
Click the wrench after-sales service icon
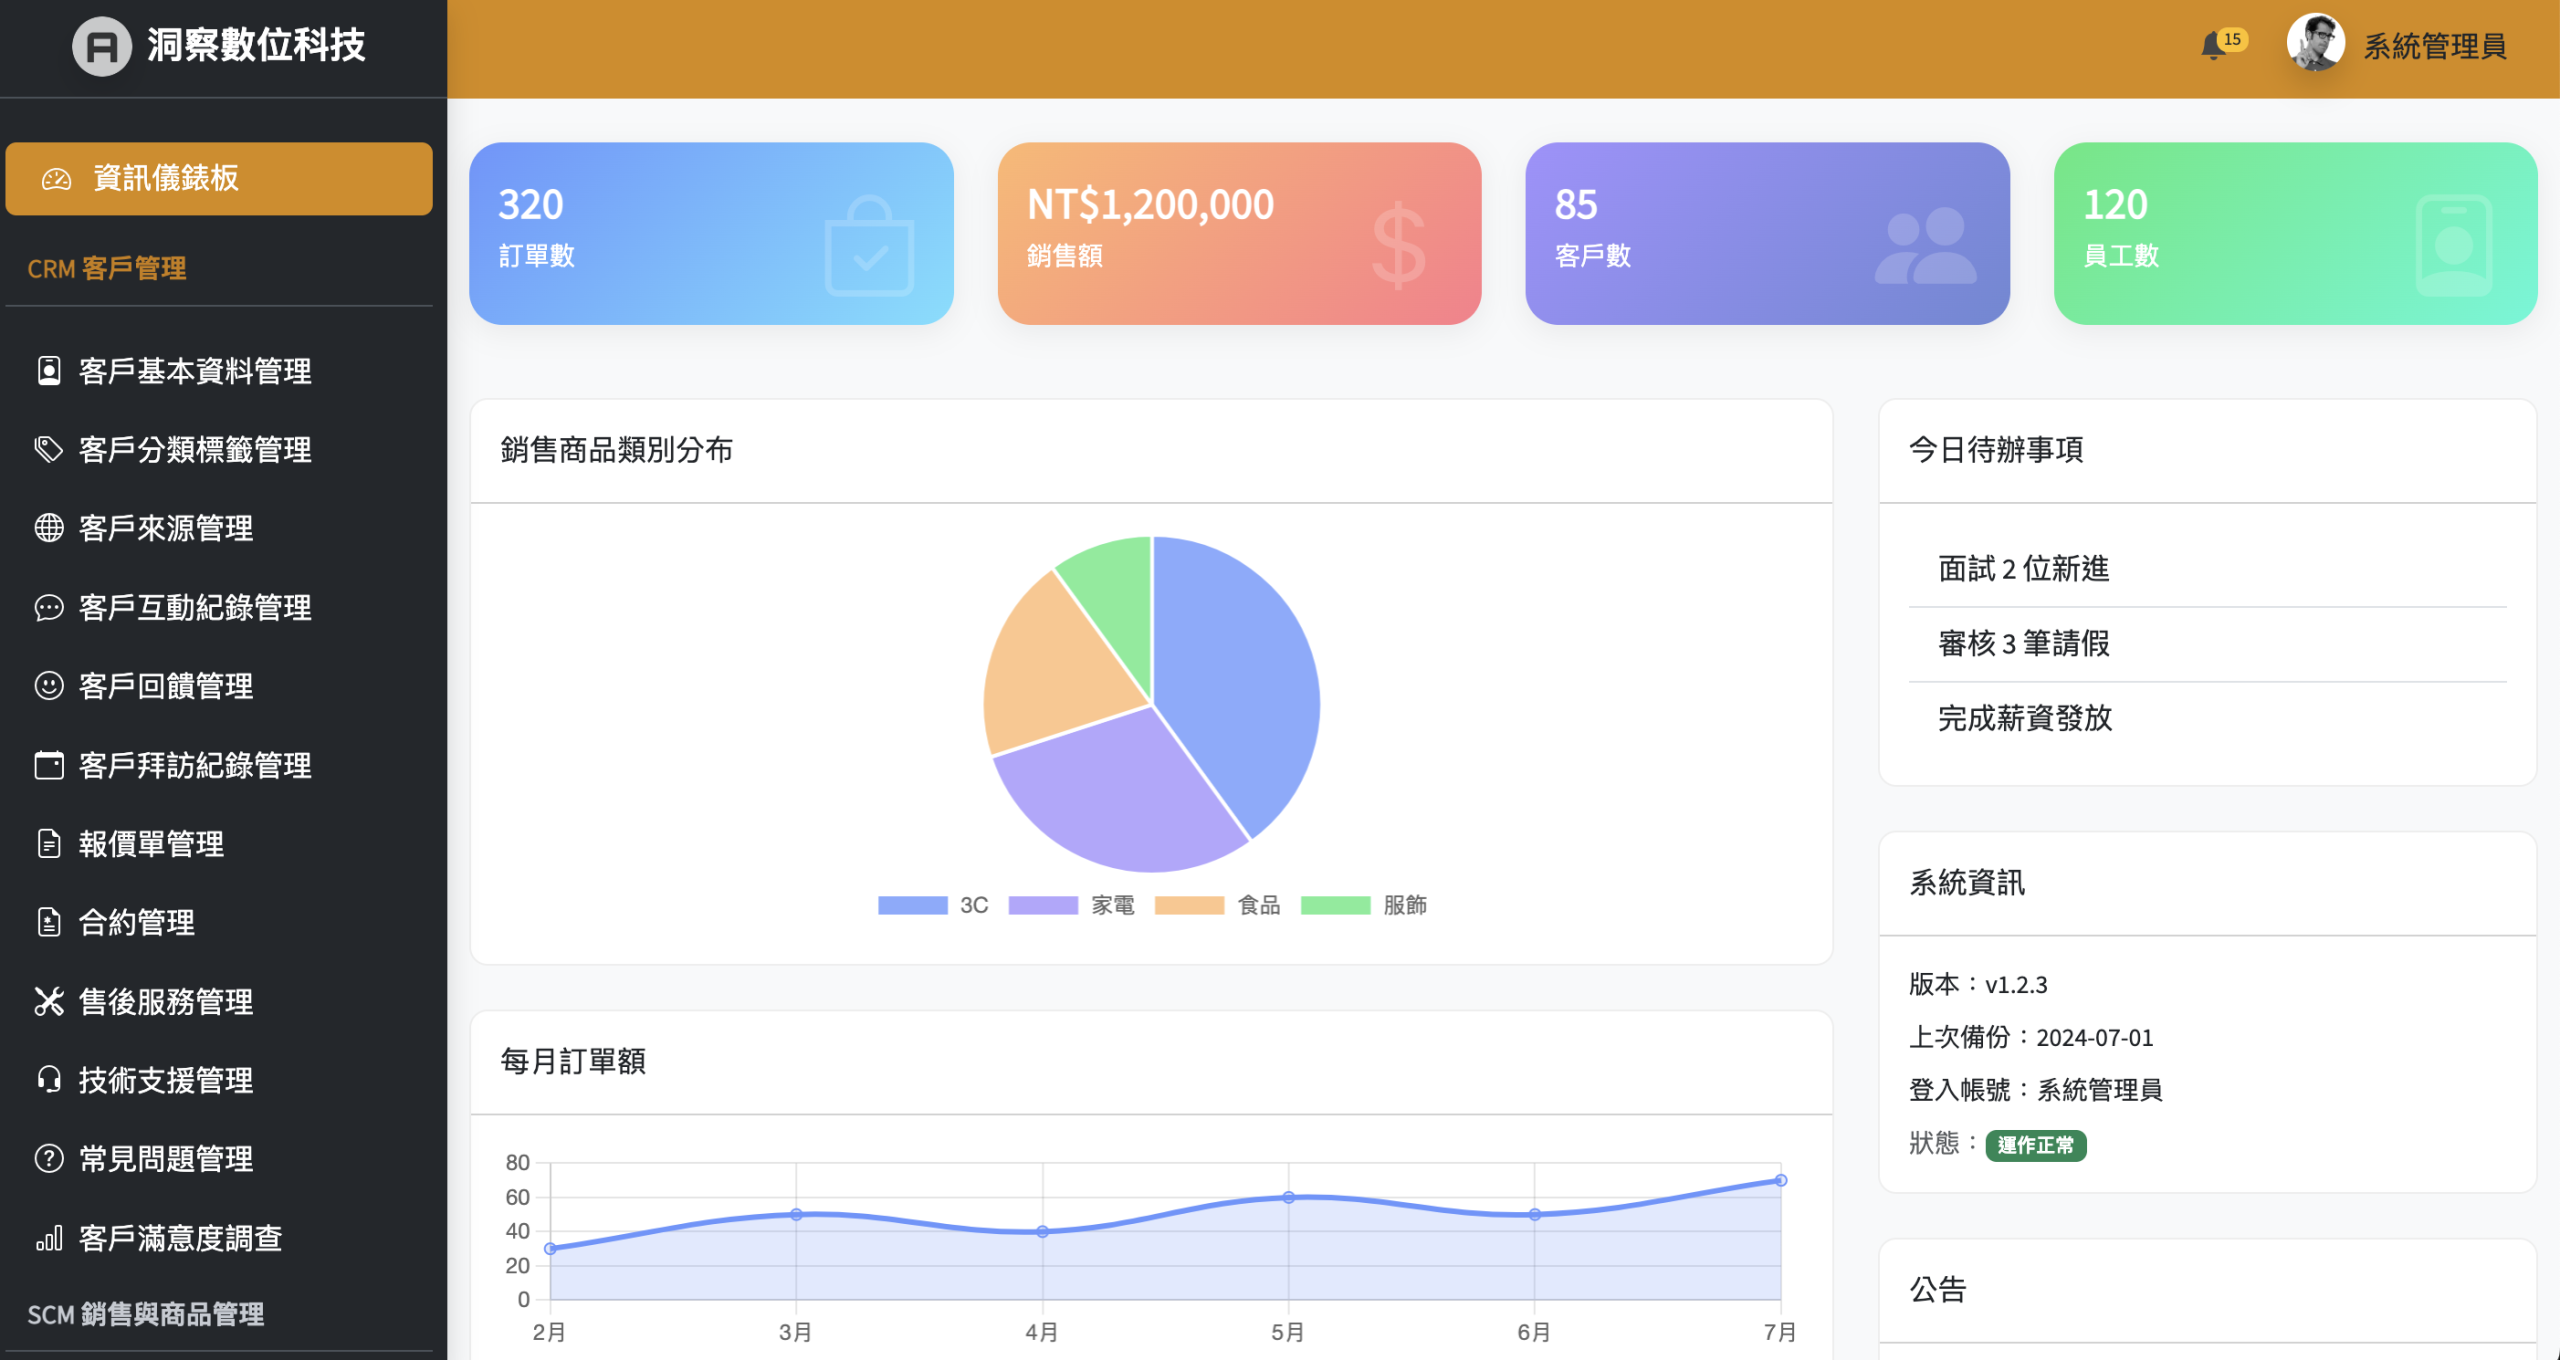(48, 1001)
